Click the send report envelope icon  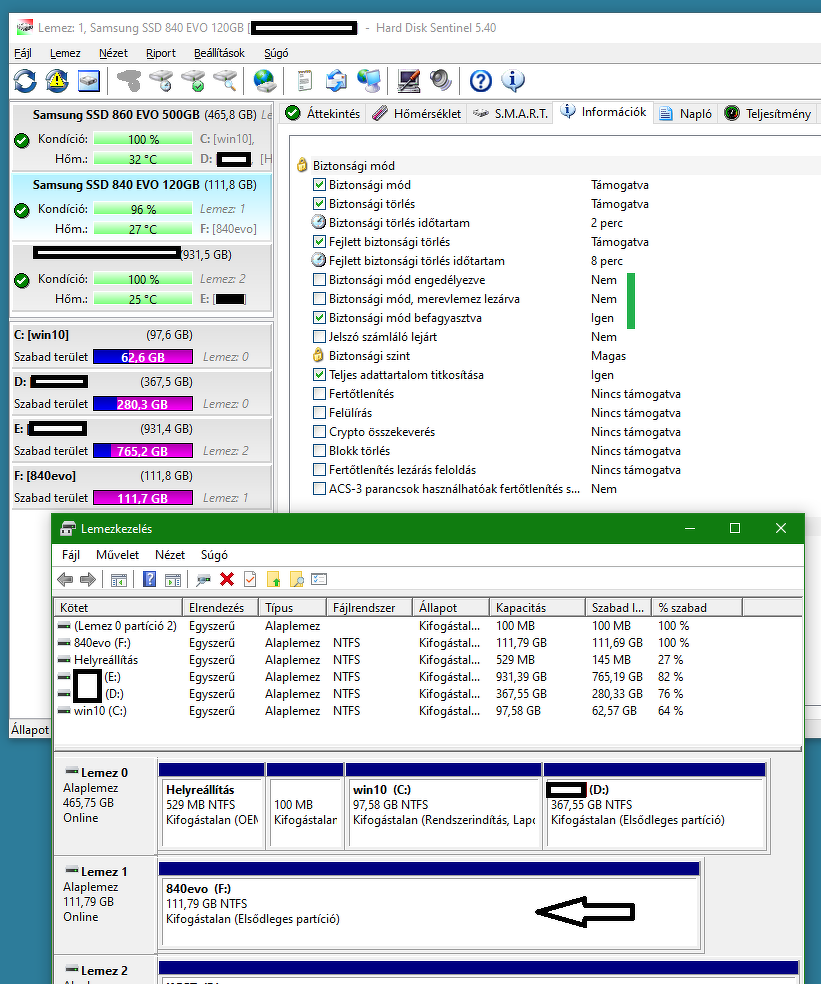(337, 81)
